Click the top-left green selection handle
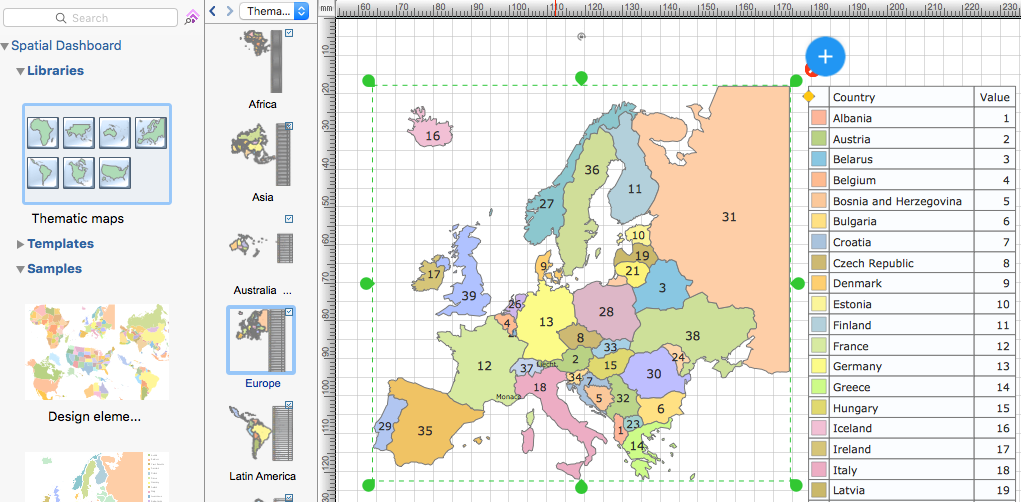The width and height of the screenshot is (1021, 502). pos(369,81)
